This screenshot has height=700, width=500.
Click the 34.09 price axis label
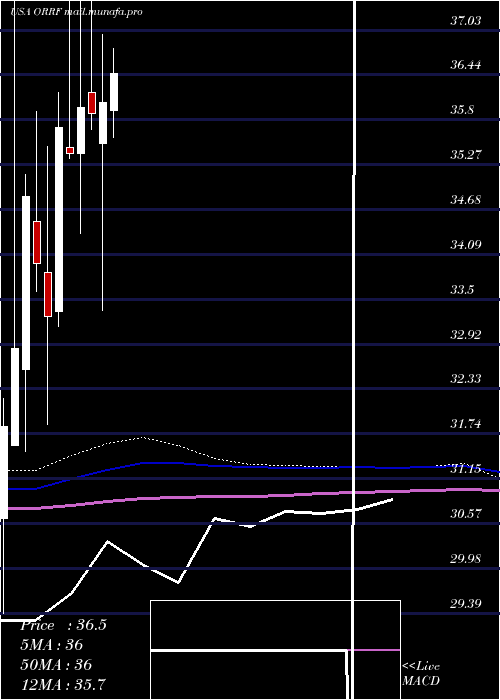pos(466,245)
